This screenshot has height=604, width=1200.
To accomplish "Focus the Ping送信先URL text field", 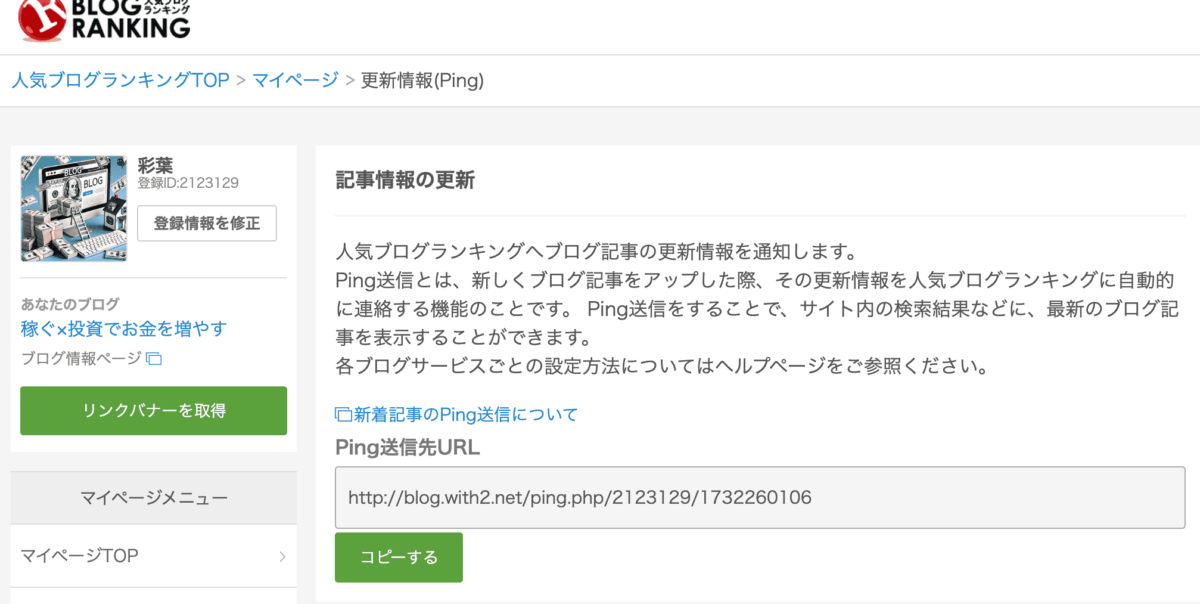I will point(760,497).
